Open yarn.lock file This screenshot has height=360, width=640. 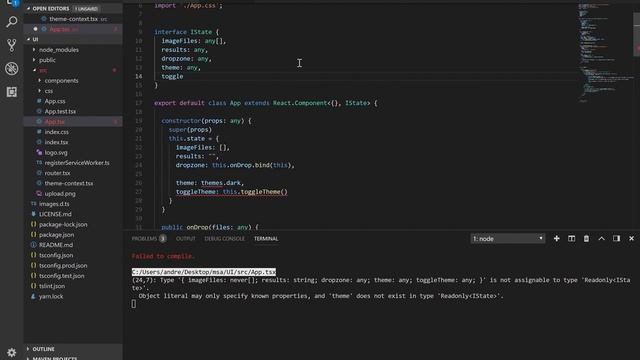tap(51, 296)
